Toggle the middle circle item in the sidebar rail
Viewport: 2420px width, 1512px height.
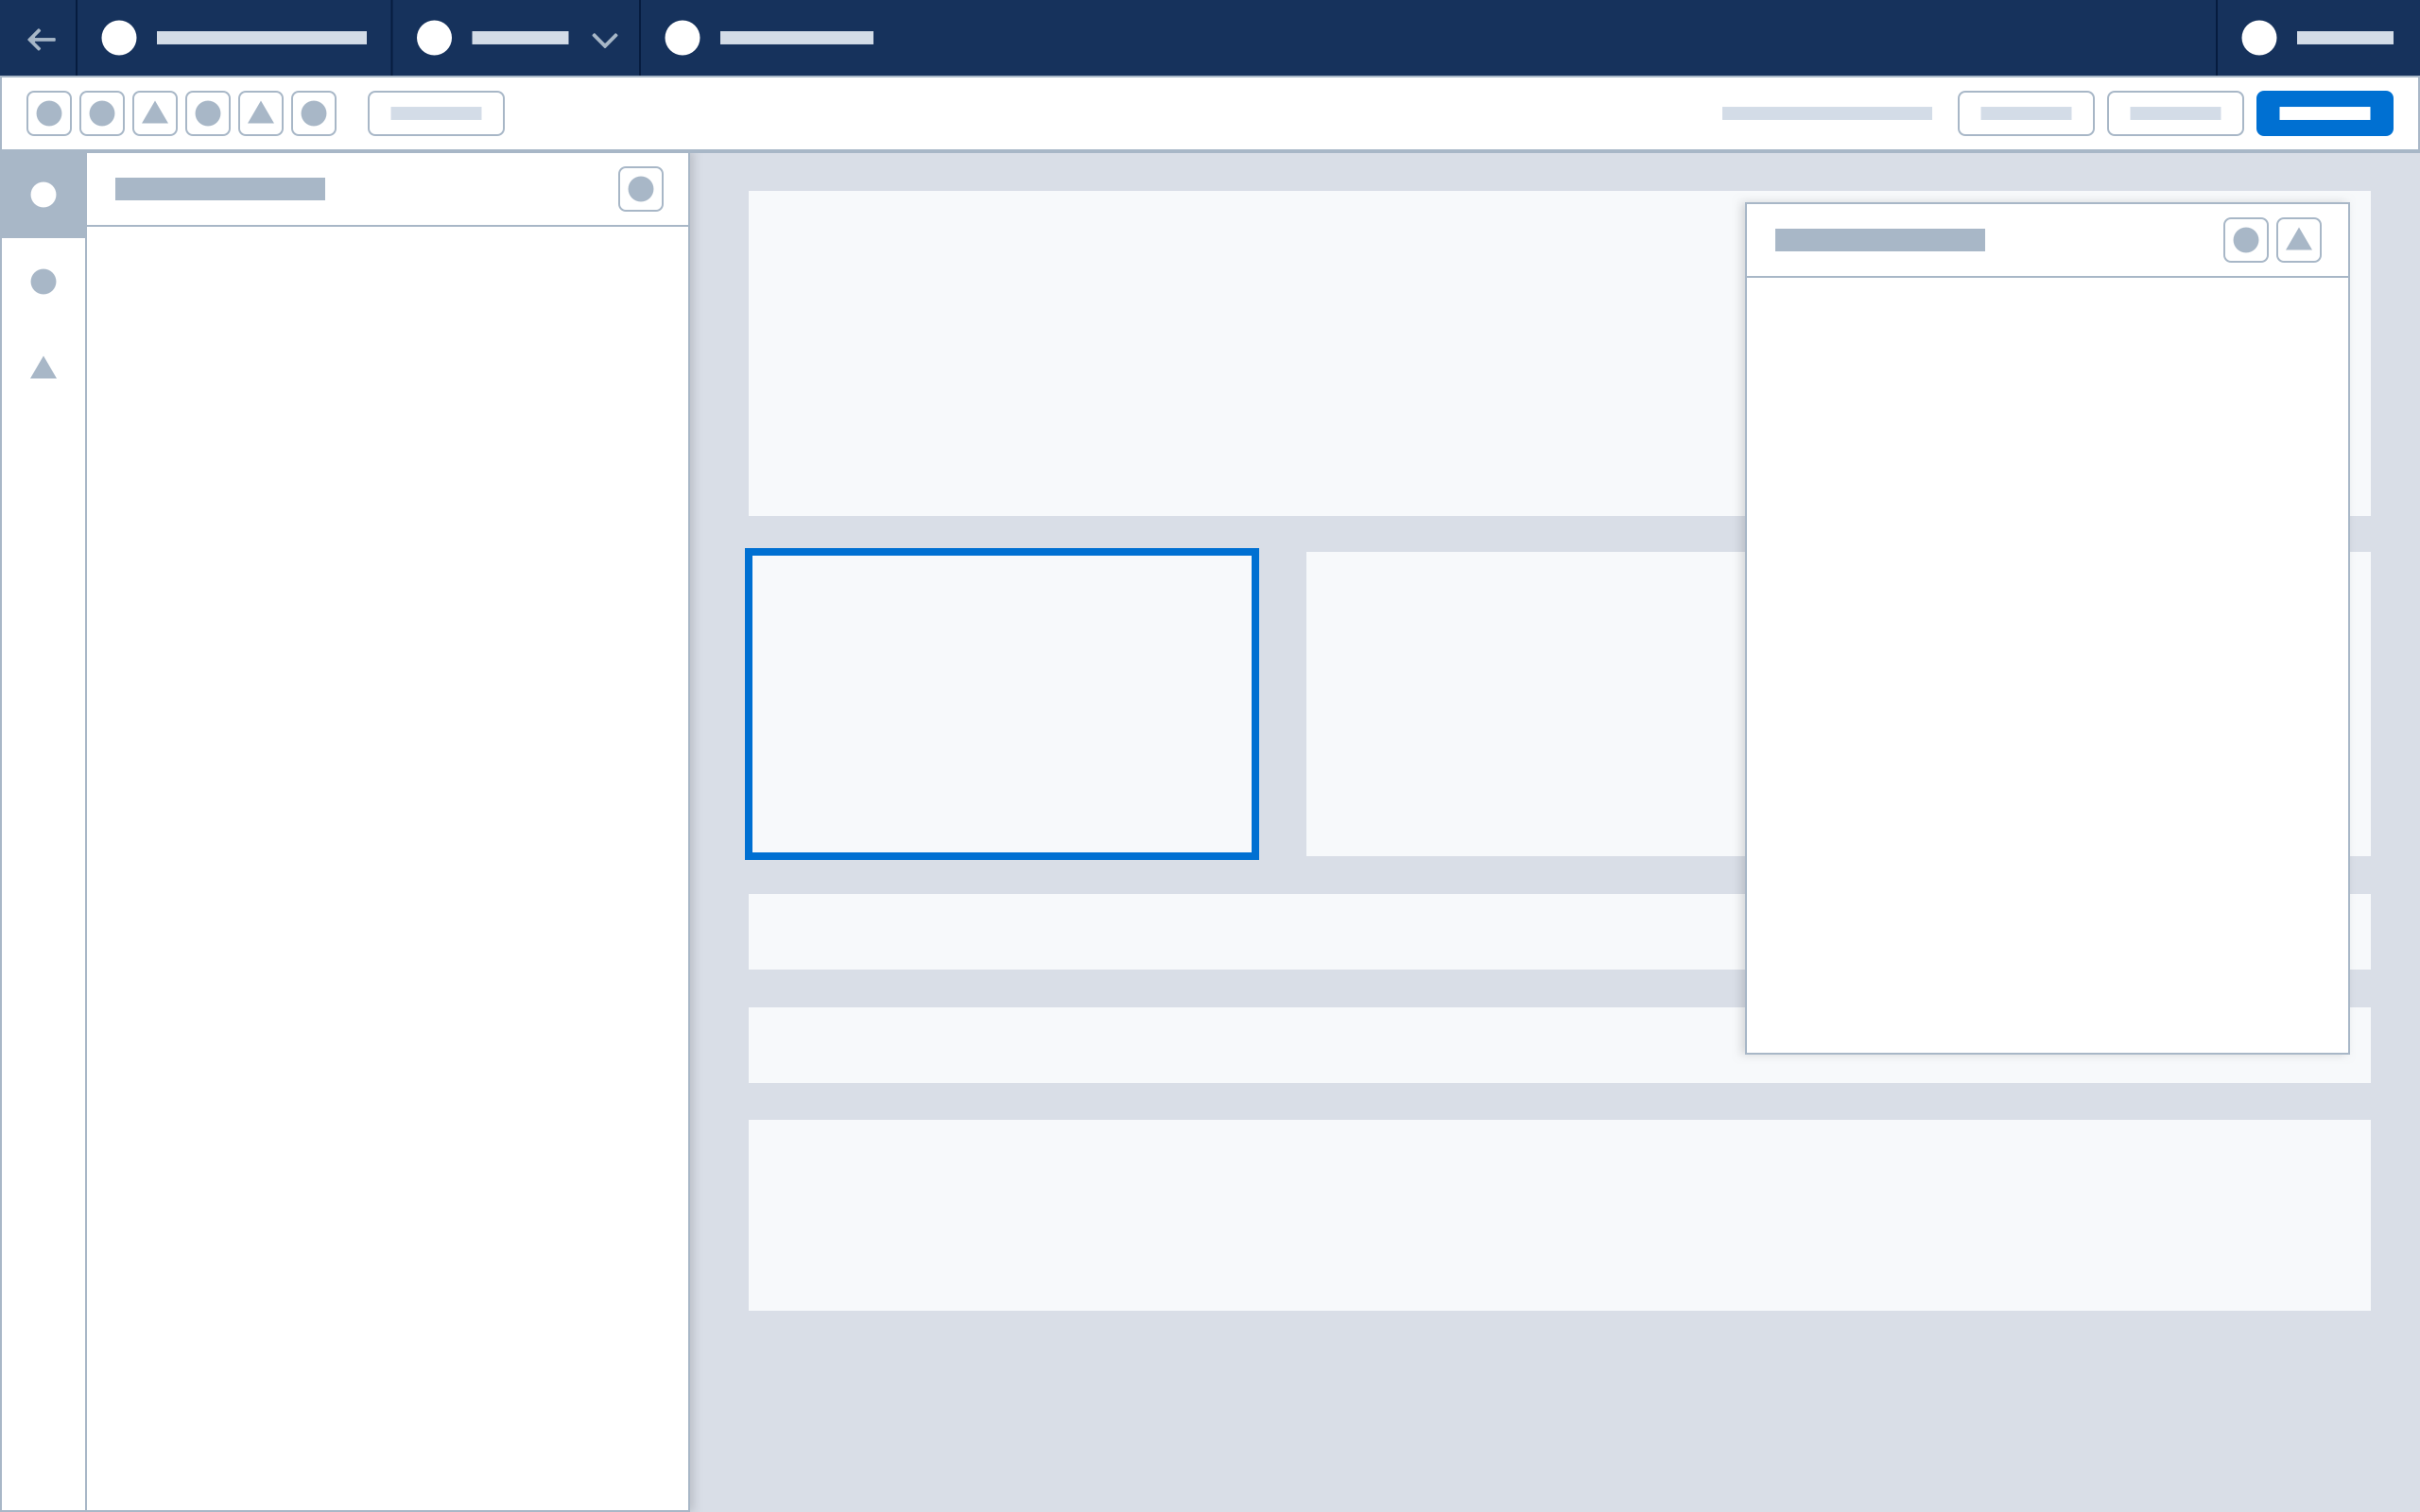click(x=43, y=282)
